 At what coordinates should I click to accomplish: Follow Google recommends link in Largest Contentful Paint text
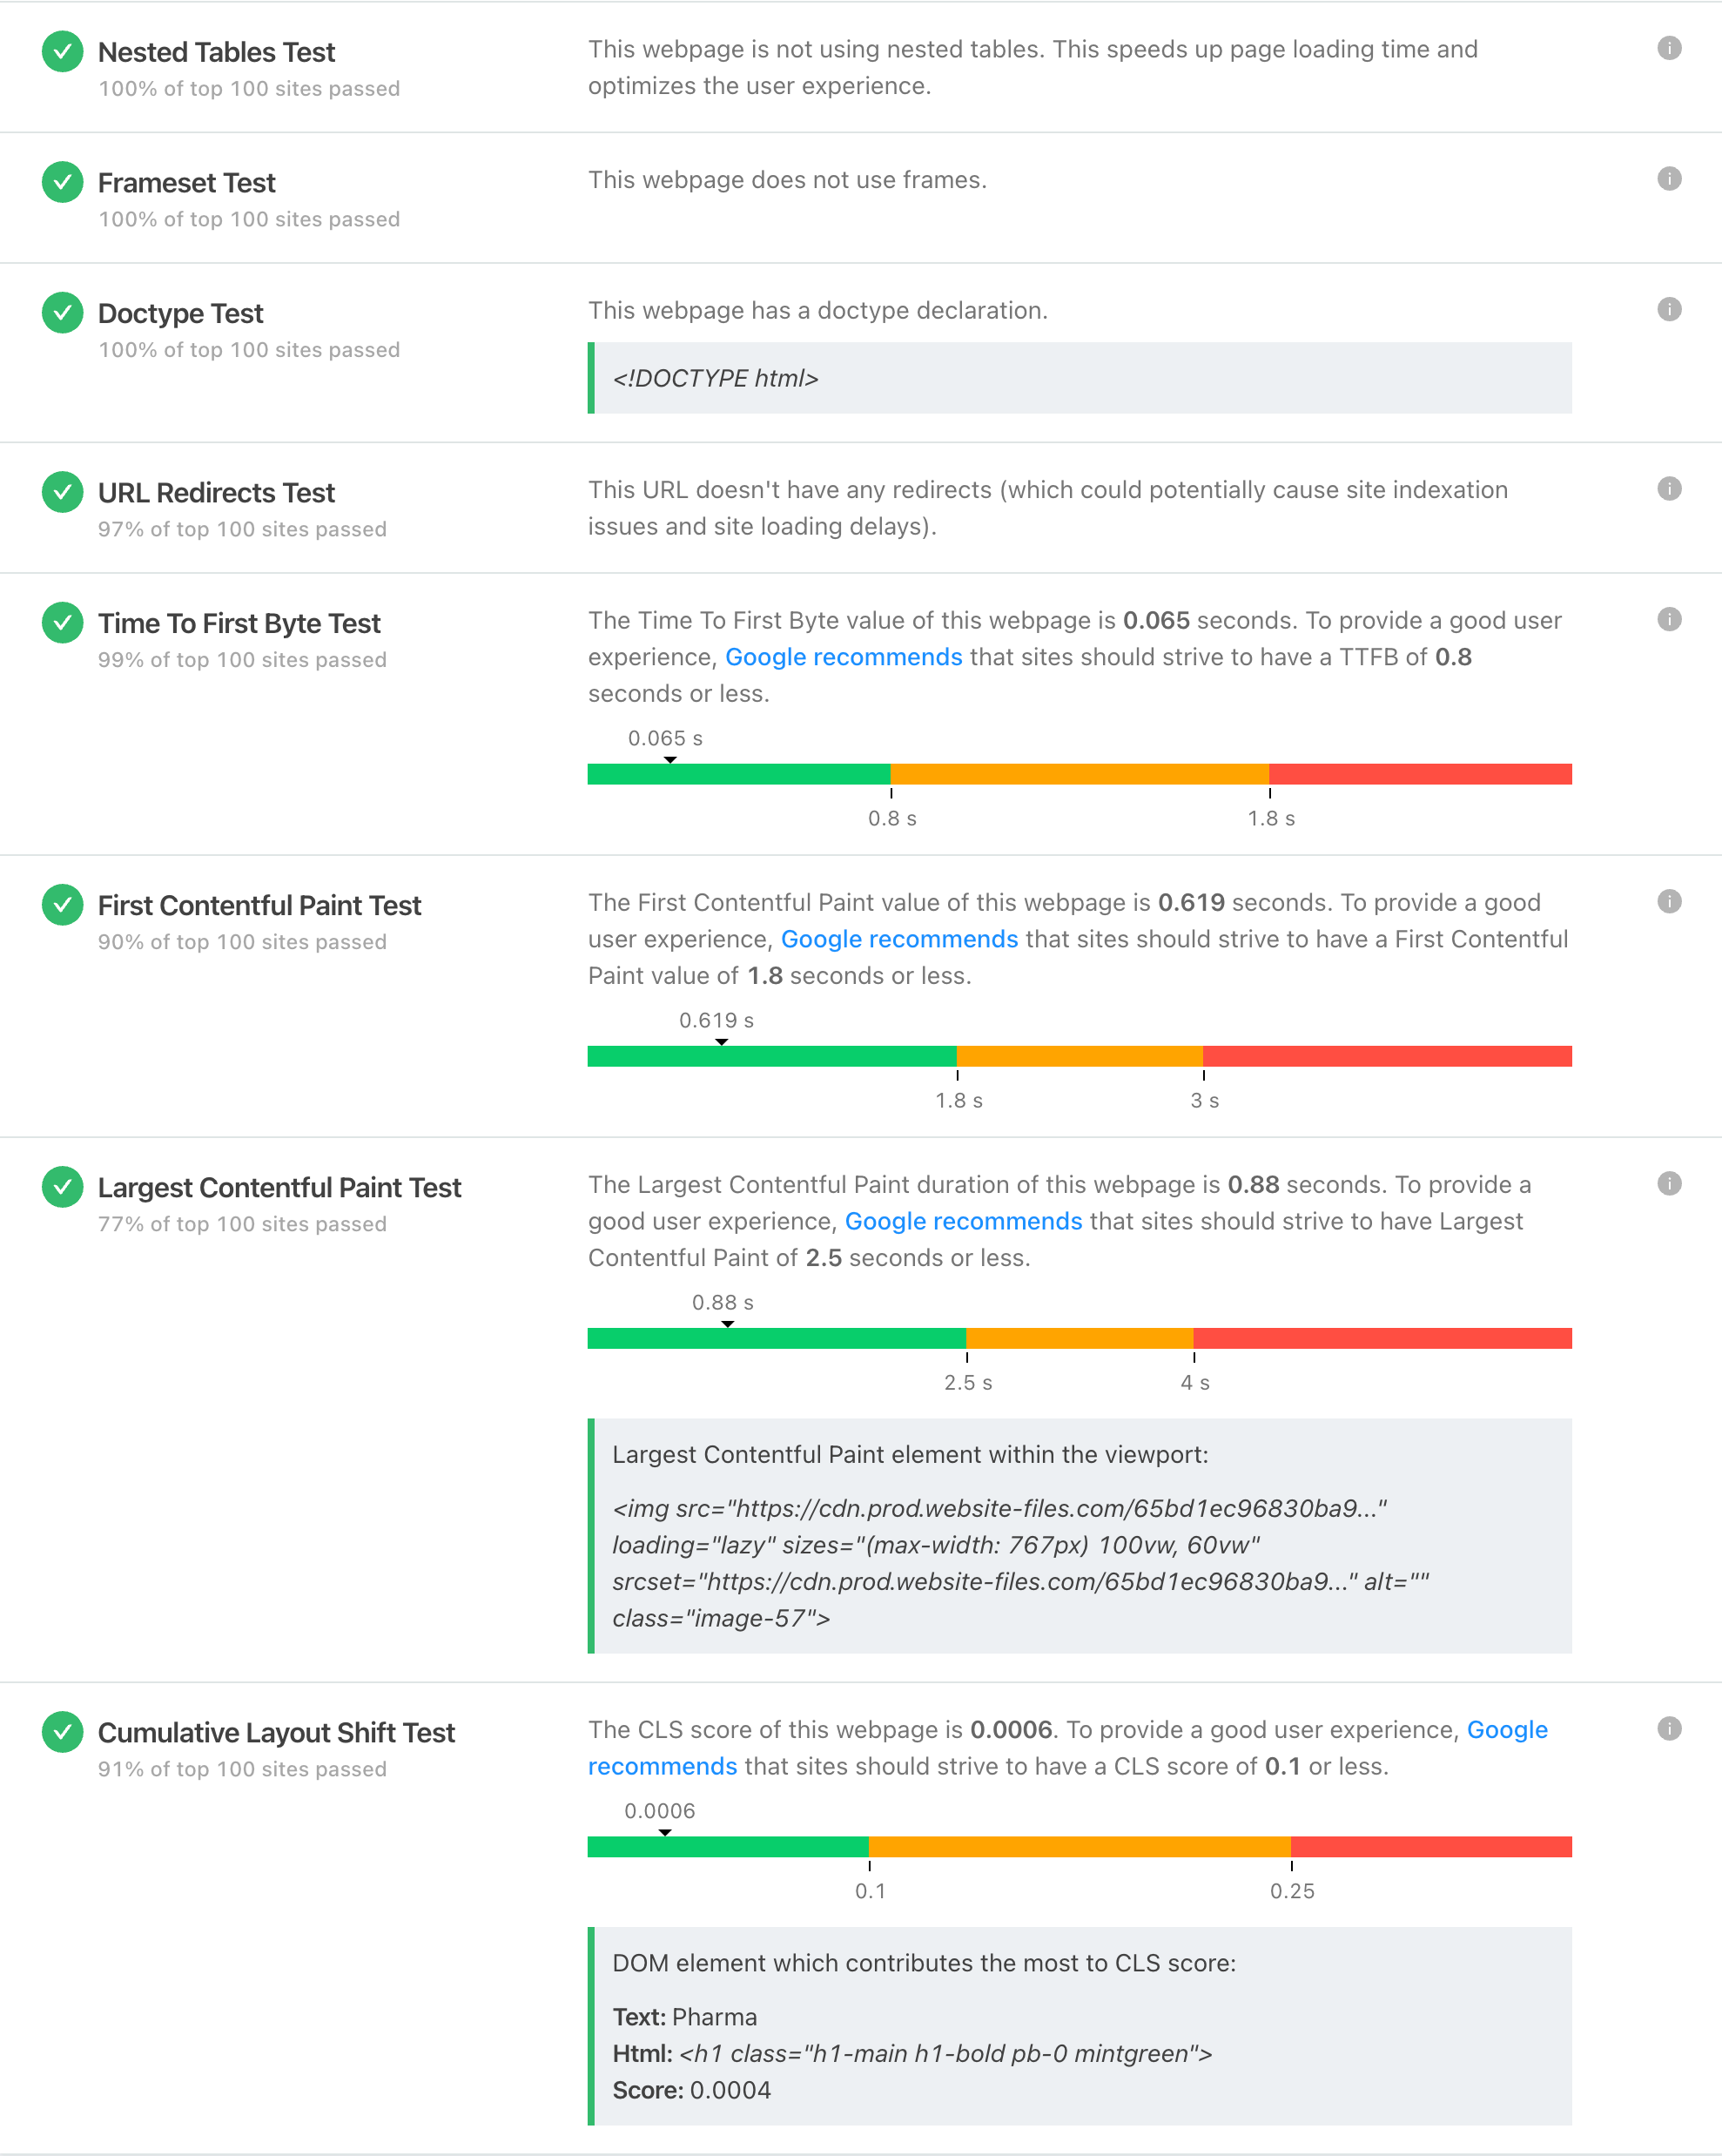(963, 1221)
